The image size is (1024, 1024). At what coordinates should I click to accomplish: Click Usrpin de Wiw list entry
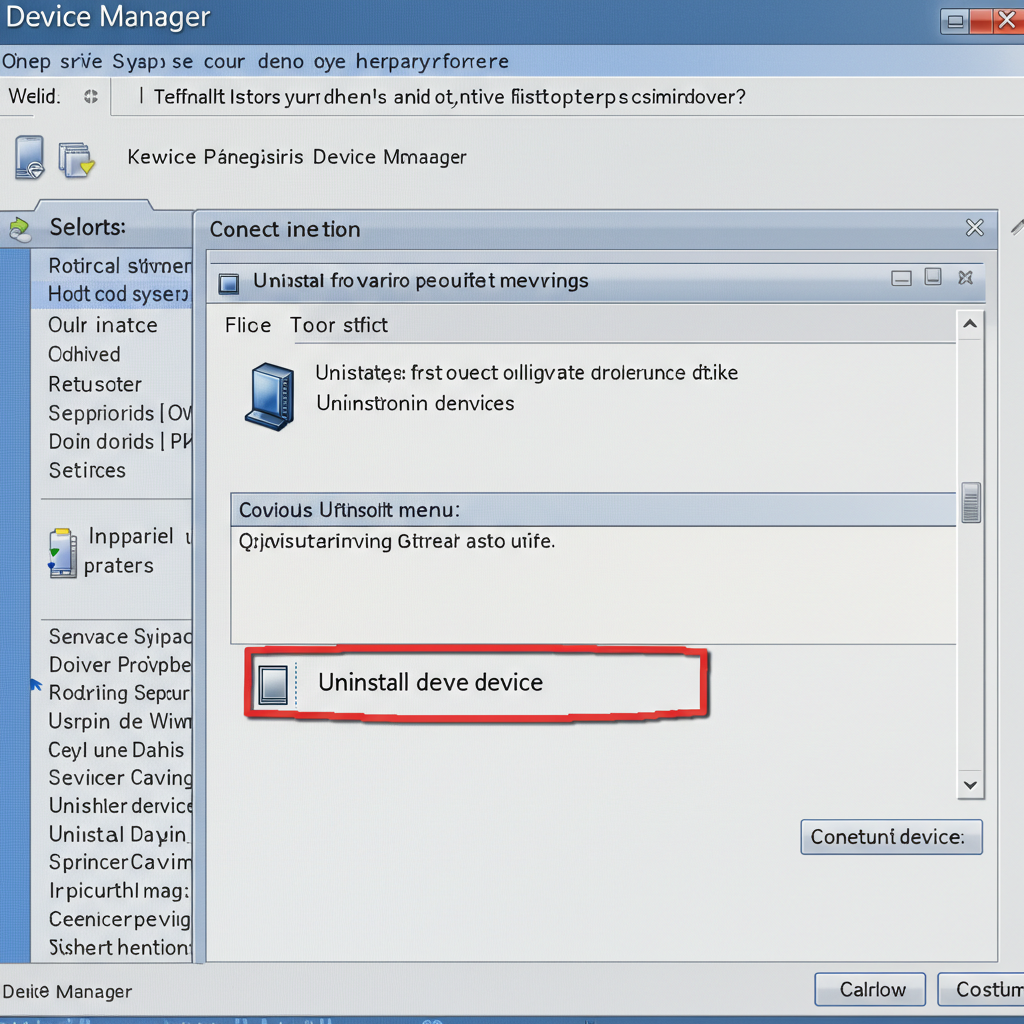(120, 721)
